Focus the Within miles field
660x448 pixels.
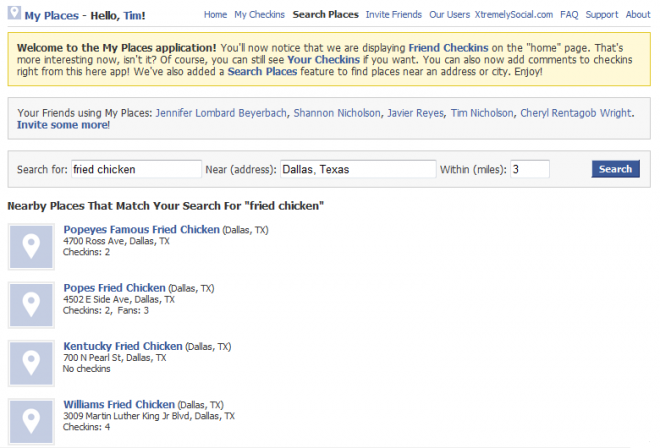coord(530,169)
